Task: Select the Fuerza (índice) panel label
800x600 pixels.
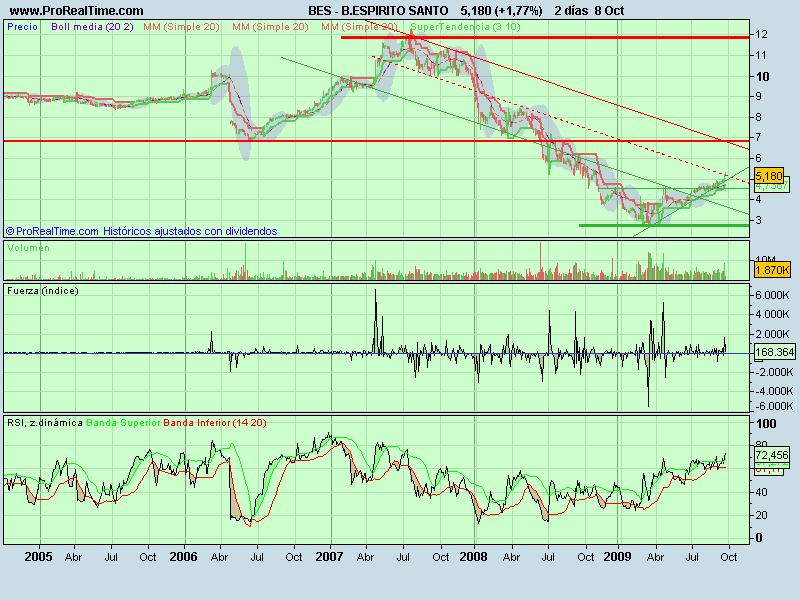Action: [x=43, y=291]
